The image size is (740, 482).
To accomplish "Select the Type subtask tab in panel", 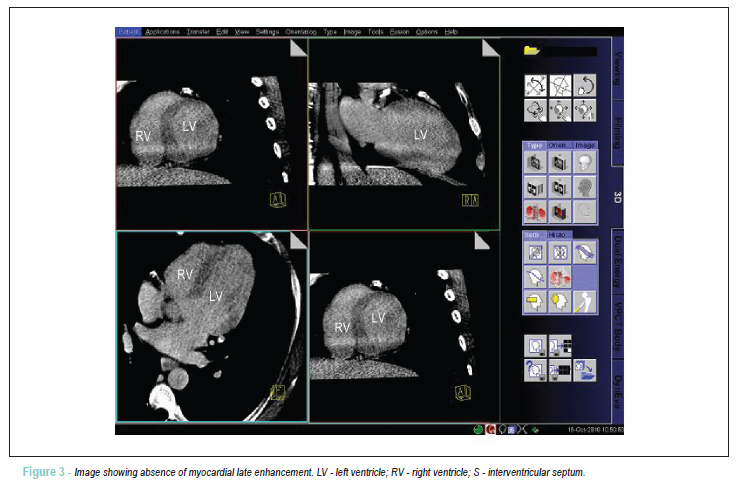I will point(534,145).
